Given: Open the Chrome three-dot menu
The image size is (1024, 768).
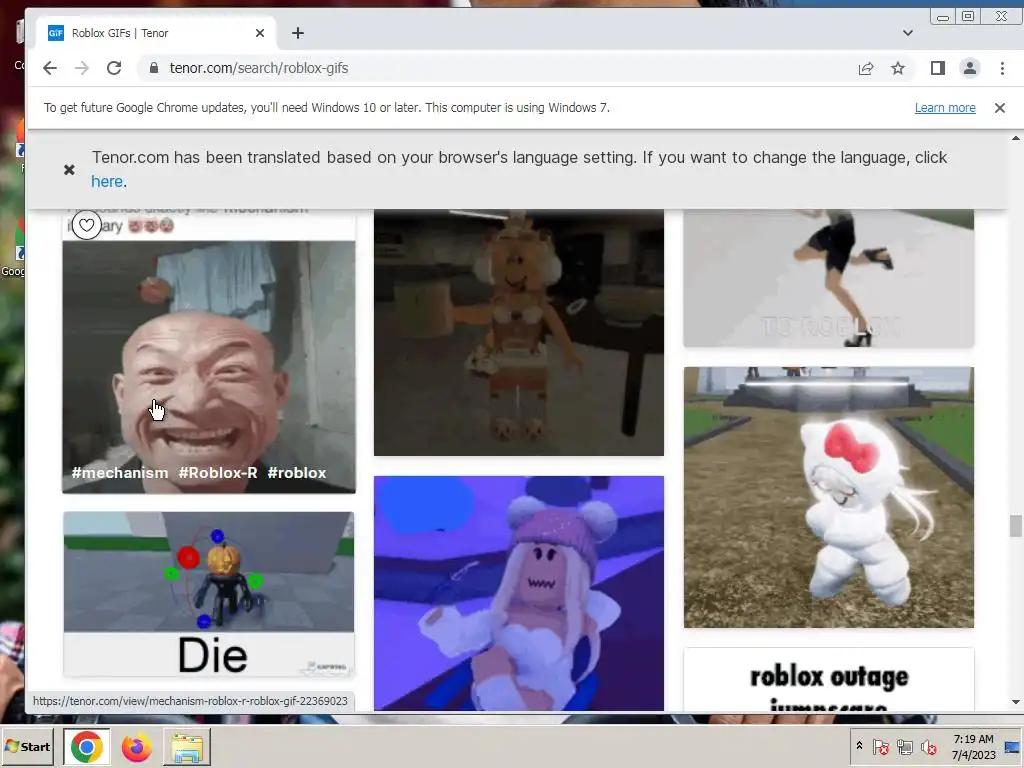Looking at the screenshot, I should click(1002, 68).
